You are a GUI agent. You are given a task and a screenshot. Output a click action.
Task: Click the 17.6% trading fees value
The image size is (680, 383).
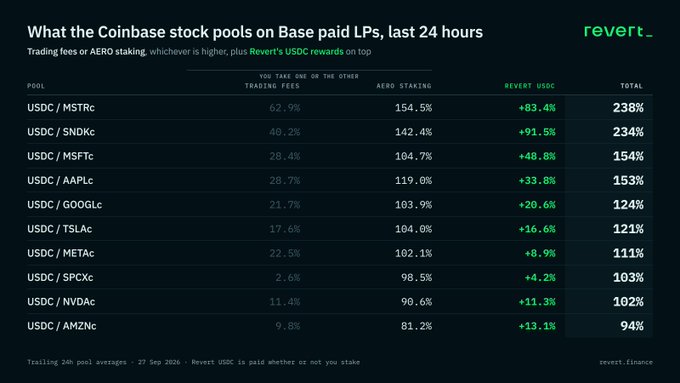284,229
